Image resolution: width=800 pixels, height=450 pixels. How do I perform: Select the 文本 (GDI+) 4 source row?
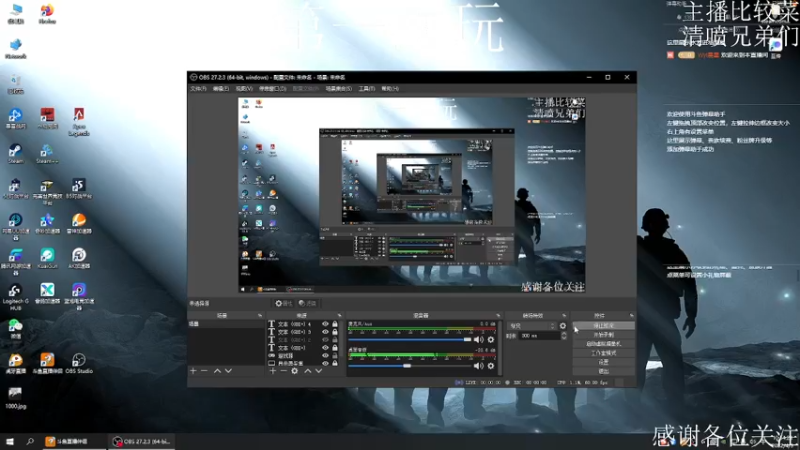(x=303, y=324)
